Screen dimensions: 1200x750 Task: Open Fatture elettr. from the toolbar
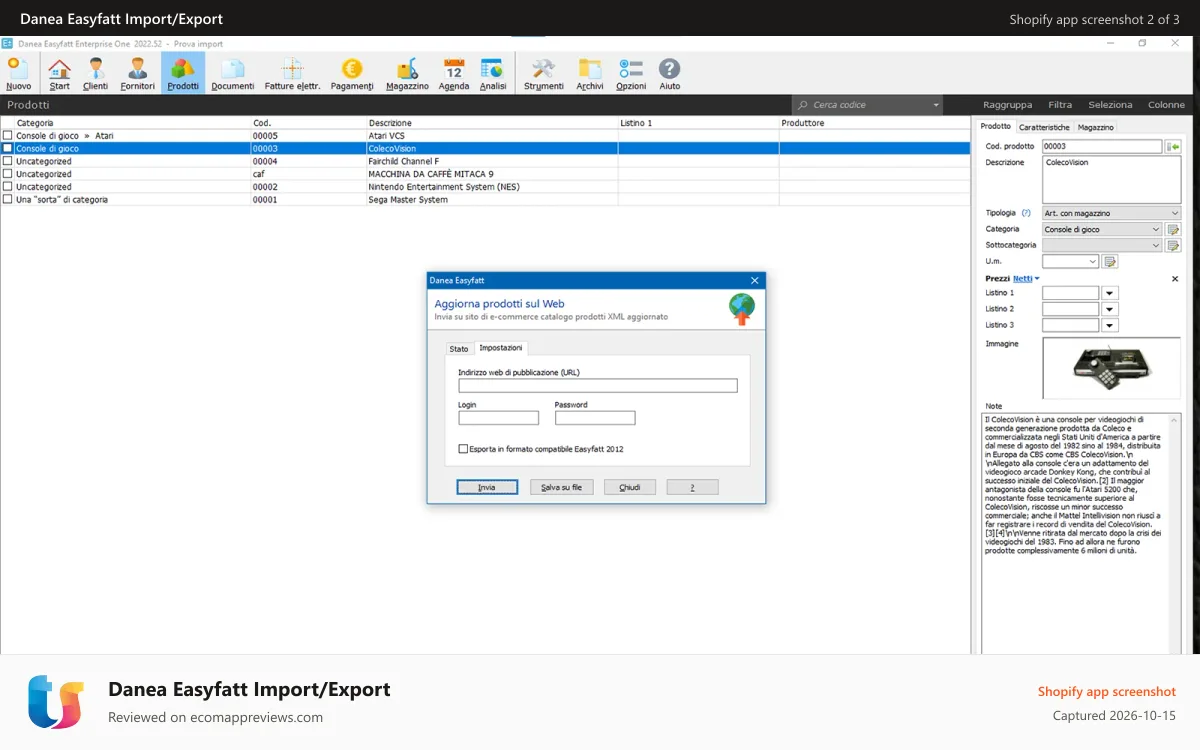pyautogui.click(x=292, y=74)
